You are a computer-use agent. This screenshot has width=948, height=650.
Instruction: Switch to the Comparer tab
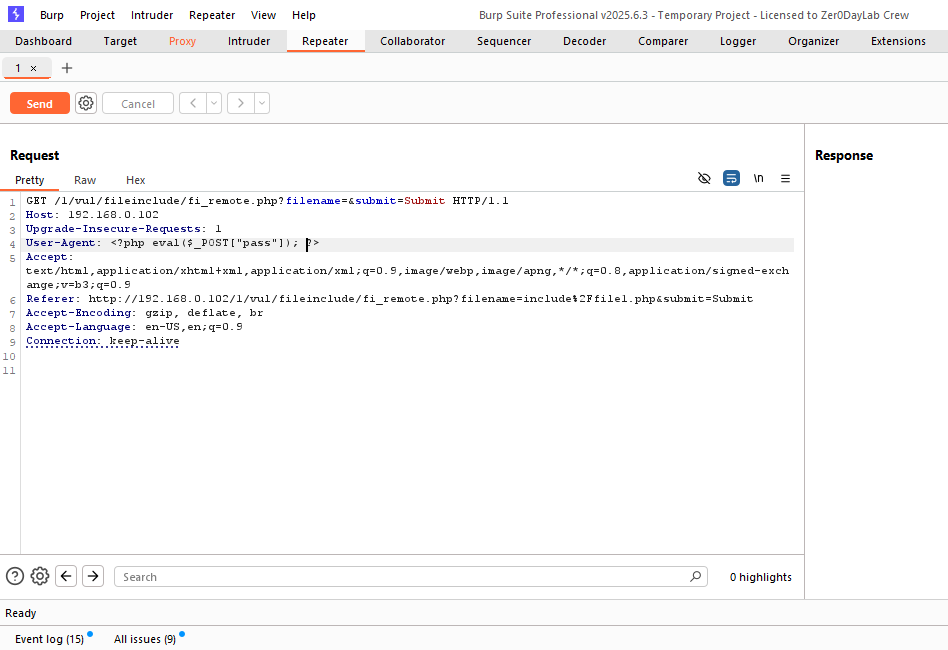coord(663,41)
